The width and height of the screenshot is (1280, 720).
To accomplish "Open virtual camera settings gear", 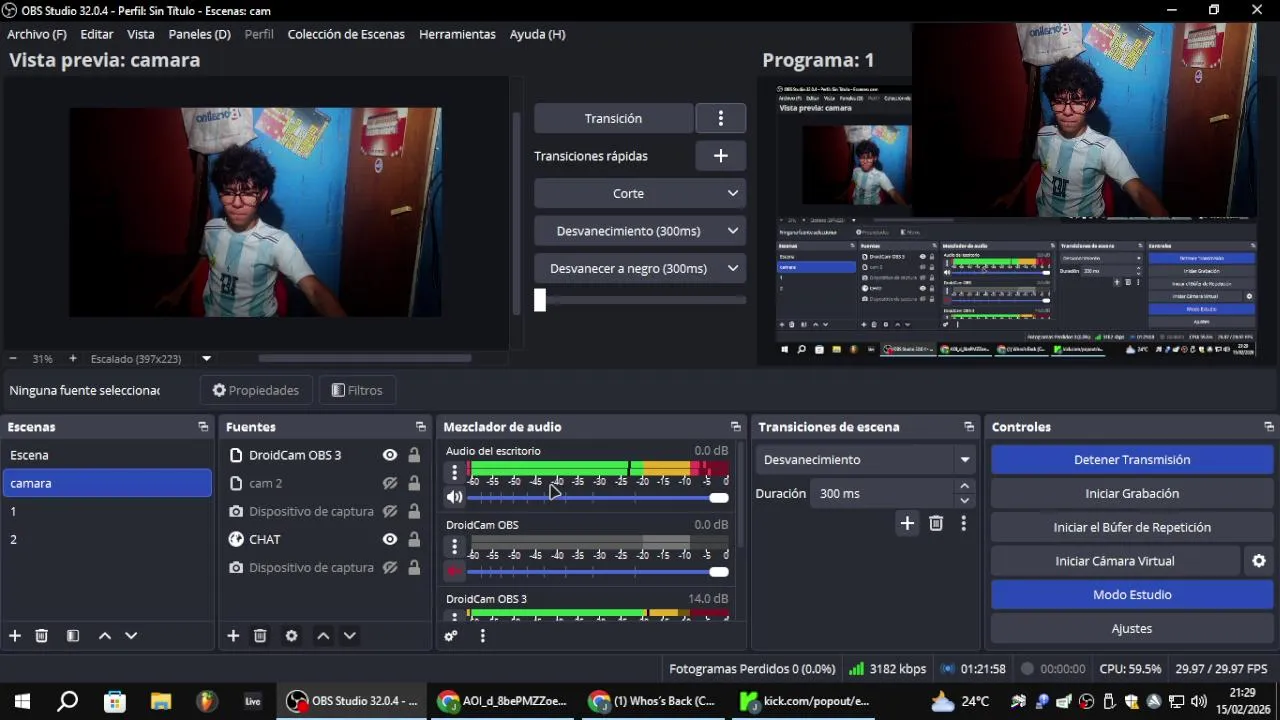I will [1259, 561].
